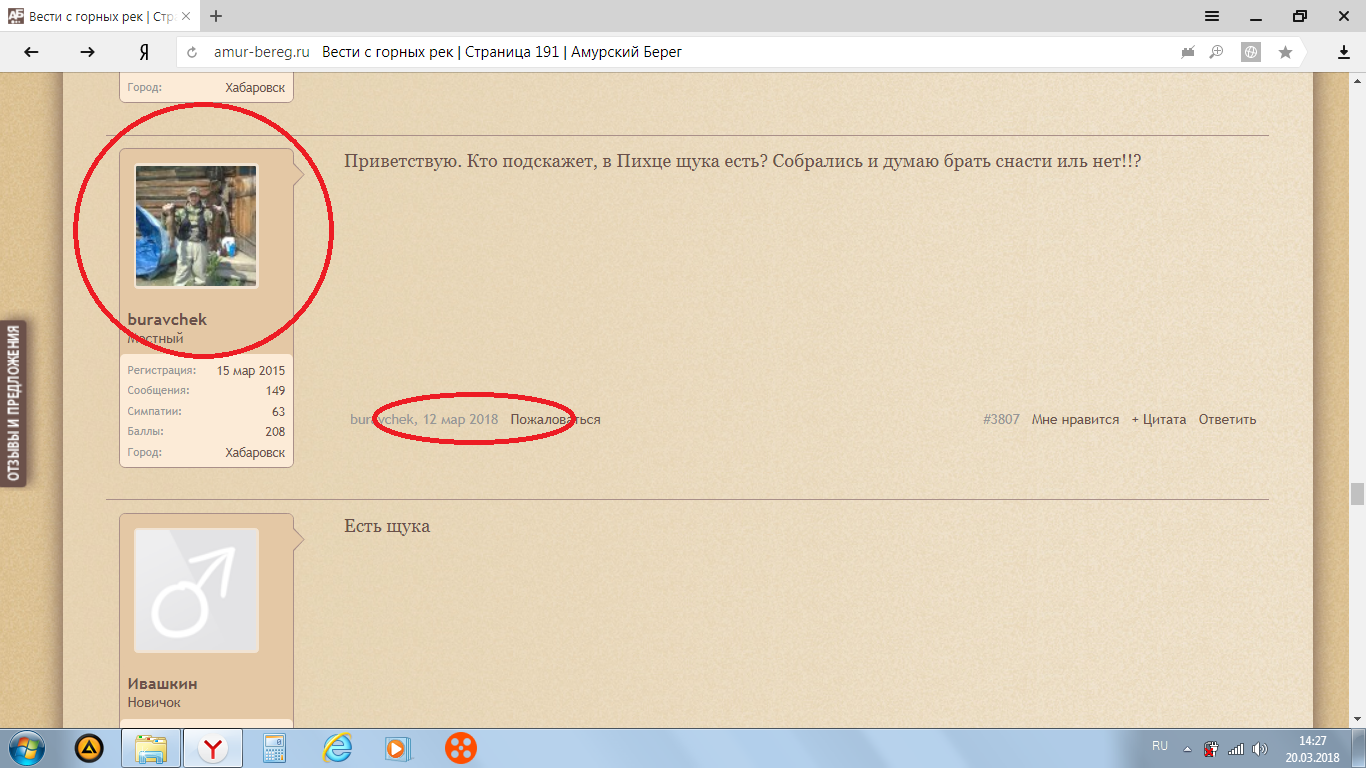Viewport: 1366px width, 768px height.
Task: Open Yandex home with the Я icon
Action: point(144,52)
